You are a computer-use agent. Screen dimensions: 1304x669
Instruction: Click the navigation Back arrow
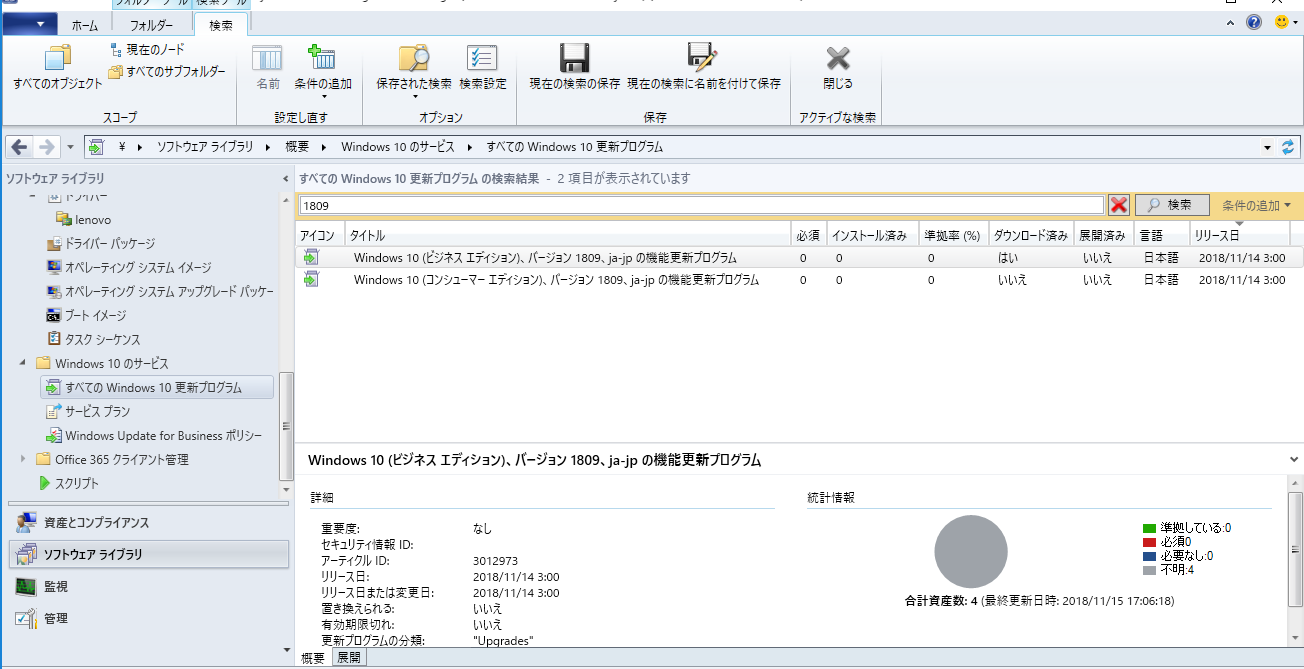(x=19, y=147)
